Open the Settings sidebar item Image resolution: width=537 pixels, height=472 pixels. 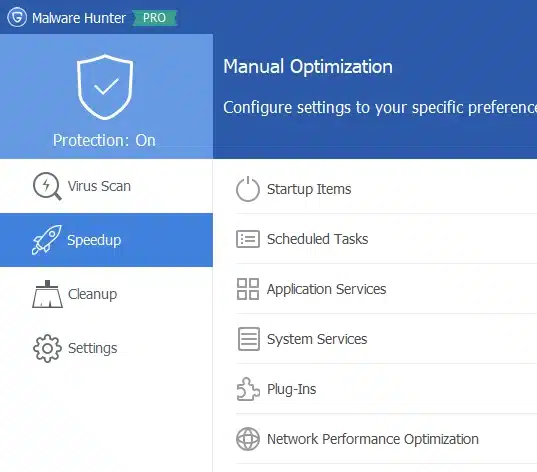click(106, 348)
